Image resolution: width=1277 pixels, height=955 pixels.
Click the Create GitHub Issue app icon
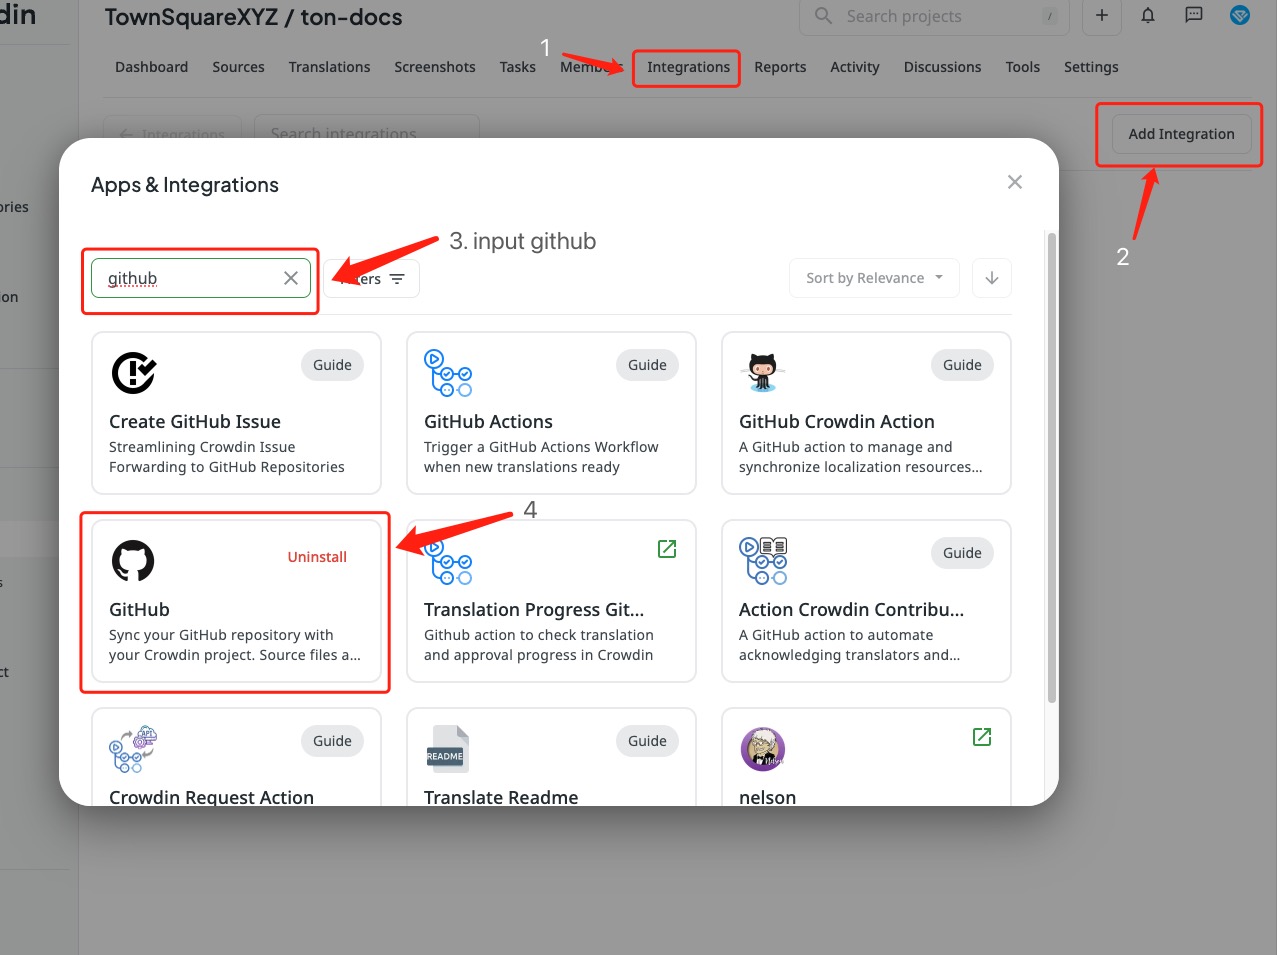pos(133,373)
